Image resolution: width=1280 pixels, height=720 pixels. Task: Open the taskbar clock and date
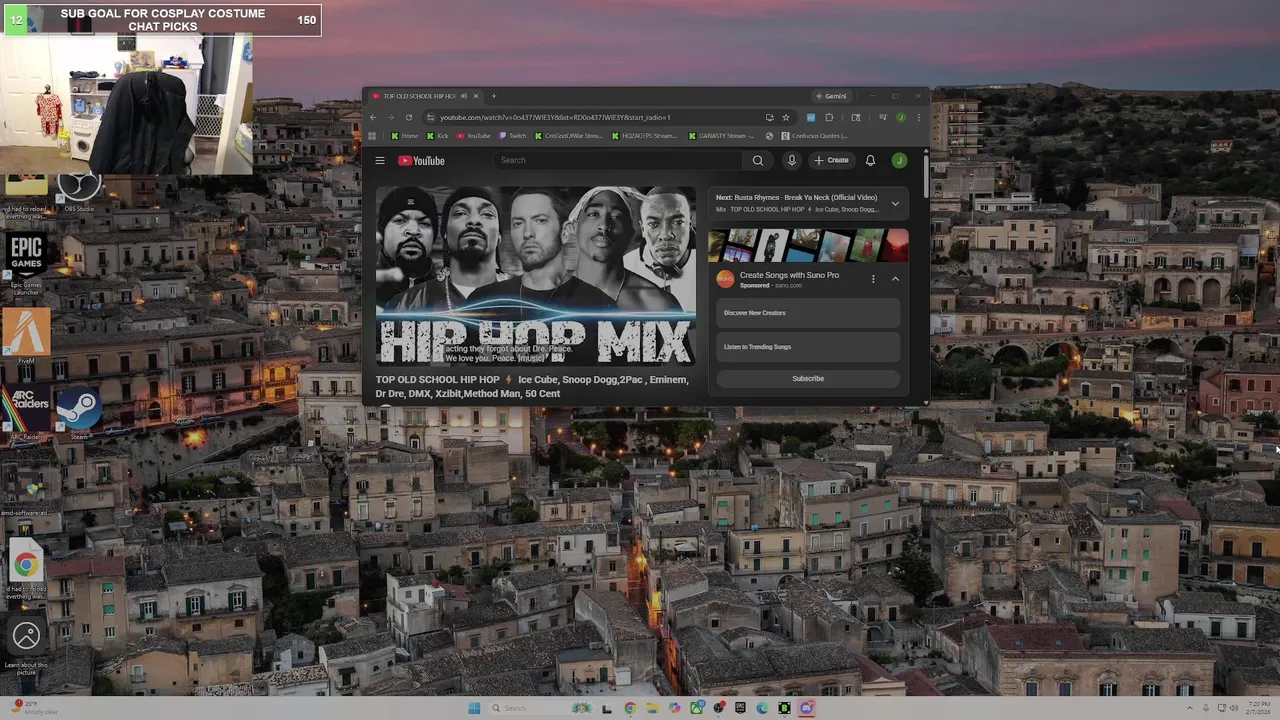[x=1259, y=708]
